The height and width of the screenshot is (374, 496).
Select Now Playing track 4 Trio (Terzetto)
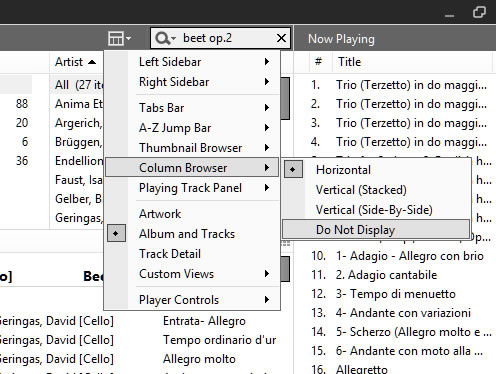coord(399,142)
